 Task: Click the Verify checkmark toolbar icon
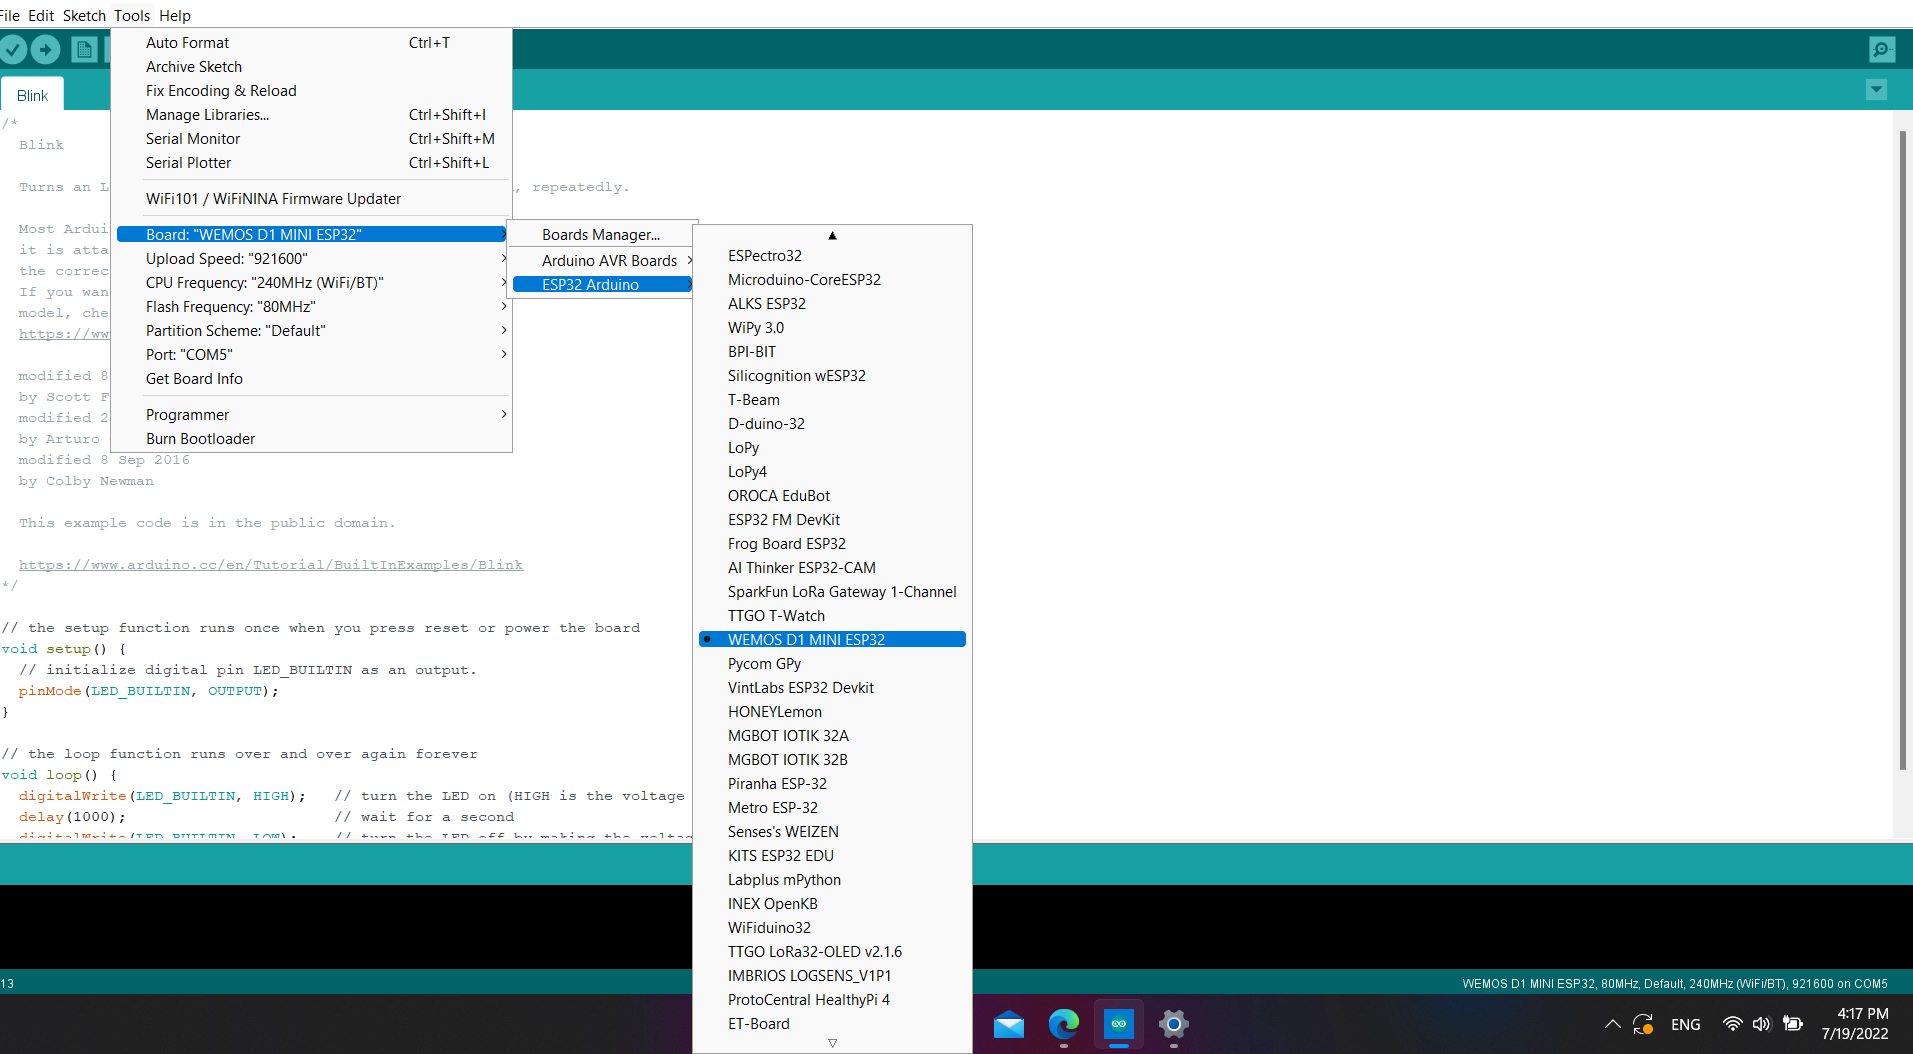[13, 49]
